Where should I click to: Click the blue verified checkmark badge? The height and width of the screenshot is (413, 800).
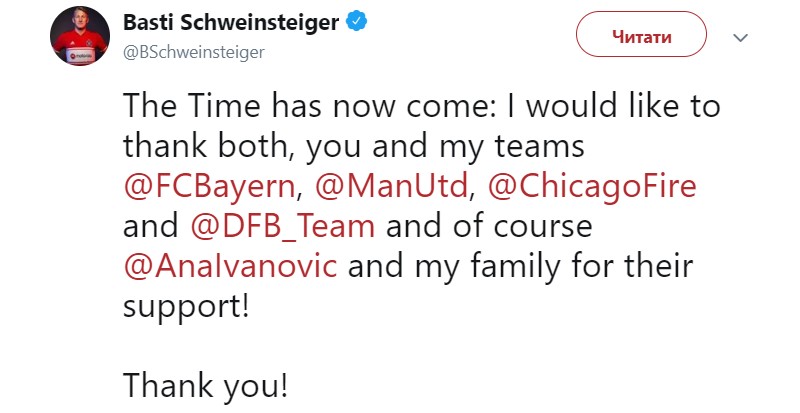(355, 21)
